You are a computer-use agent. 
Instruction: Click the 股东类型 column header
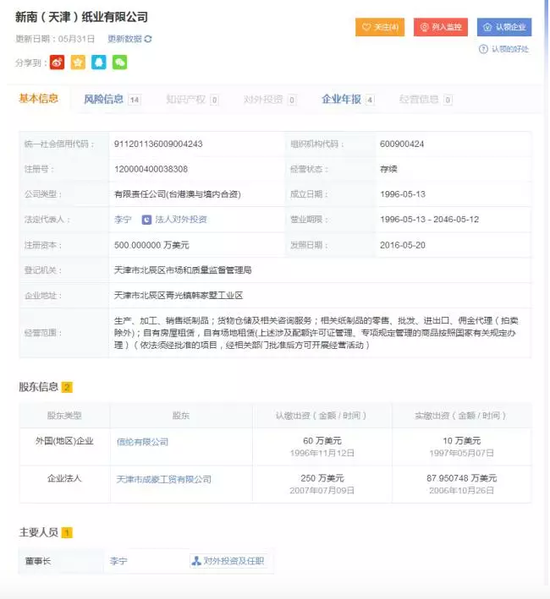click(x=65, y=416)
